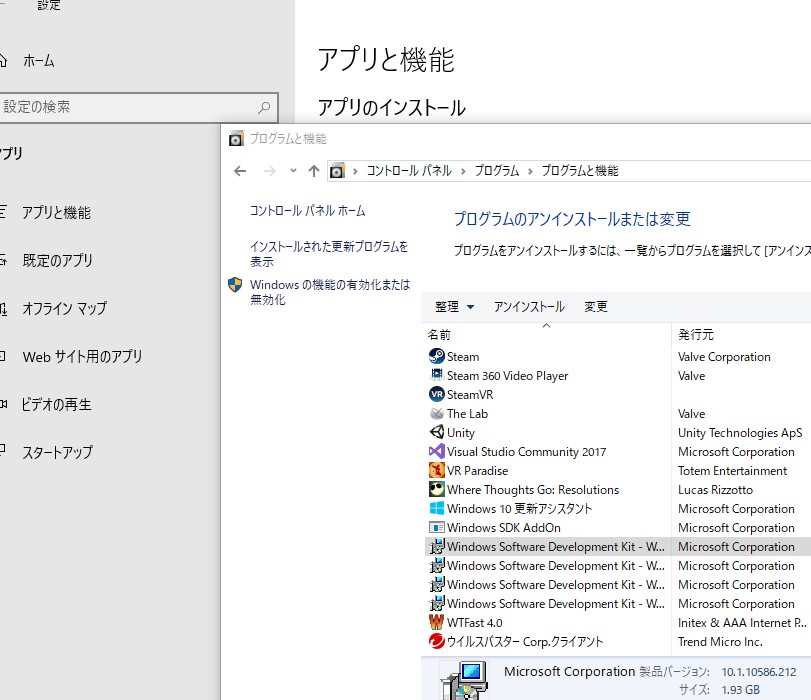811x700 pixels.
Task: Go up one level with up arrow
Action: pyautogui.click(x=313, y=171)
